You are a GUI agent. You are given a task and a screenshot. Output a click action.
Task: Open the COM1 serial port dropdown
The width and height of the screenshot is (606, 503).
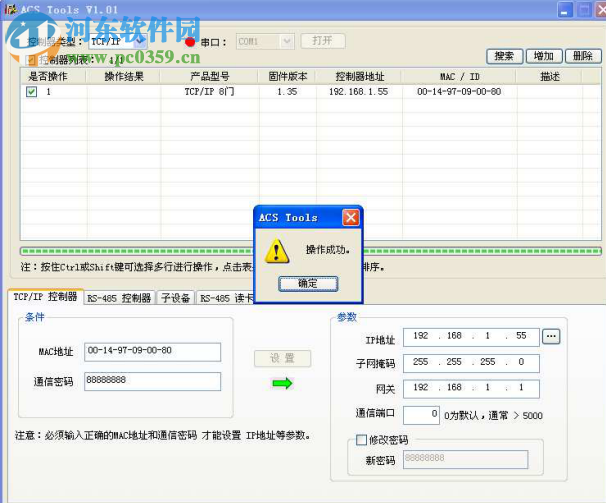[x=287, y=41]
